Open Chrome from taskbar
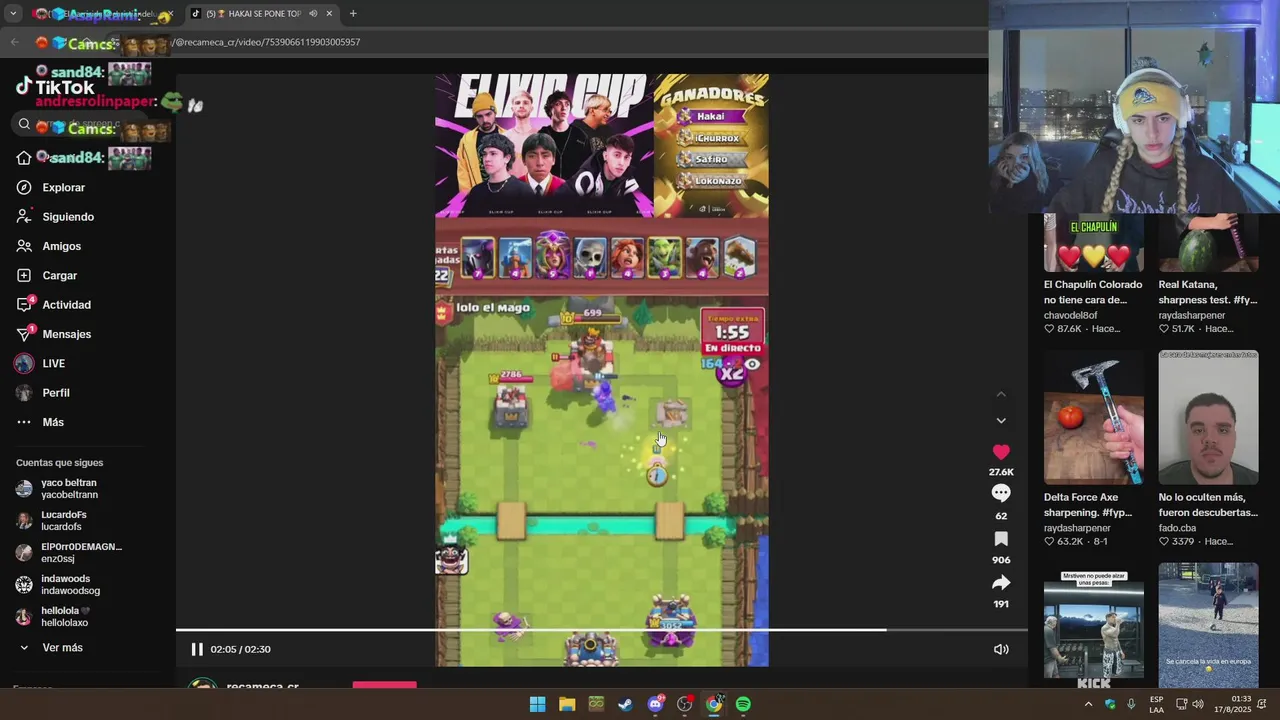The width and height of the screenshot is (1280, 720). click(x=713, y=704)
